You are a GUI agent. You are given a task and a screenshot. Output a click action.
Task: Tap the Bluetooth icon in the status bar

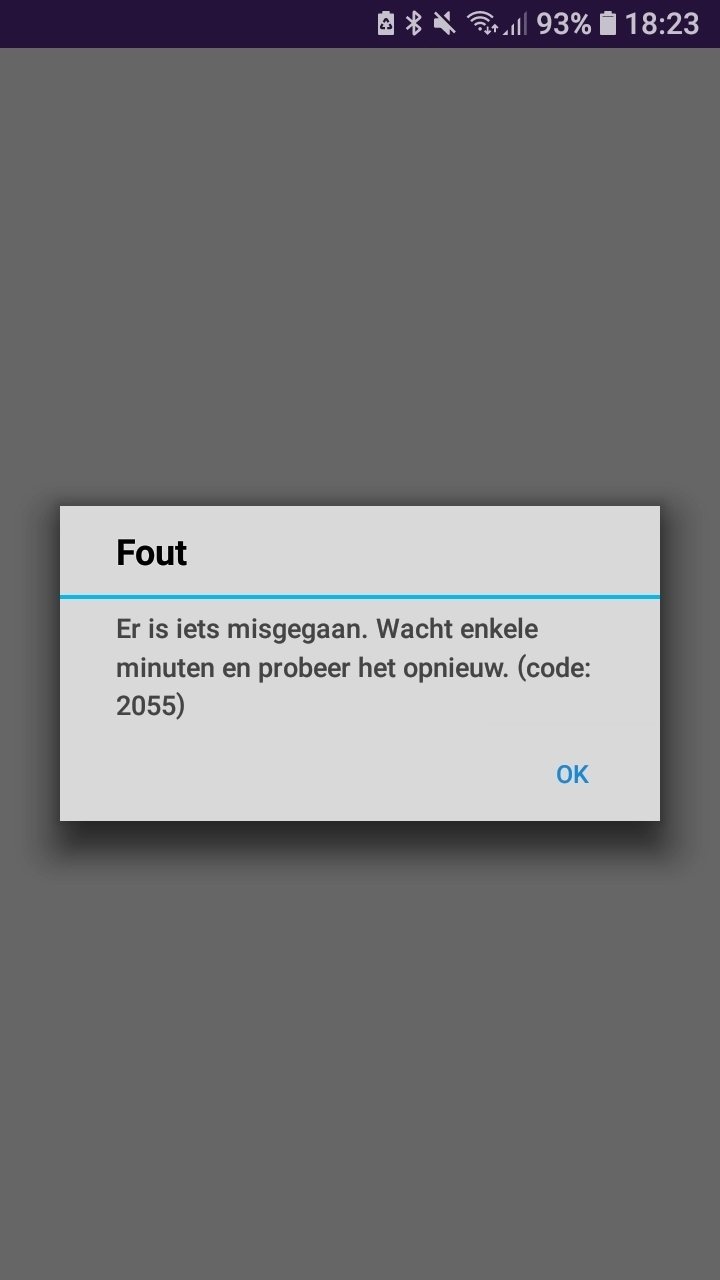tap(414, 24)
